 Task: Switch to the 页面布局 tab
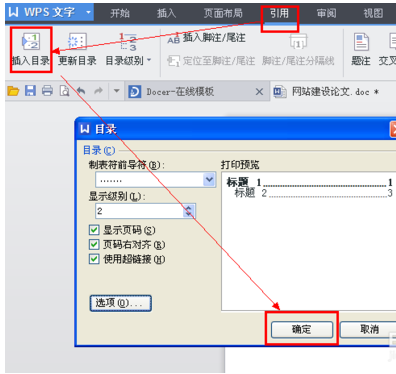point(223,13)
